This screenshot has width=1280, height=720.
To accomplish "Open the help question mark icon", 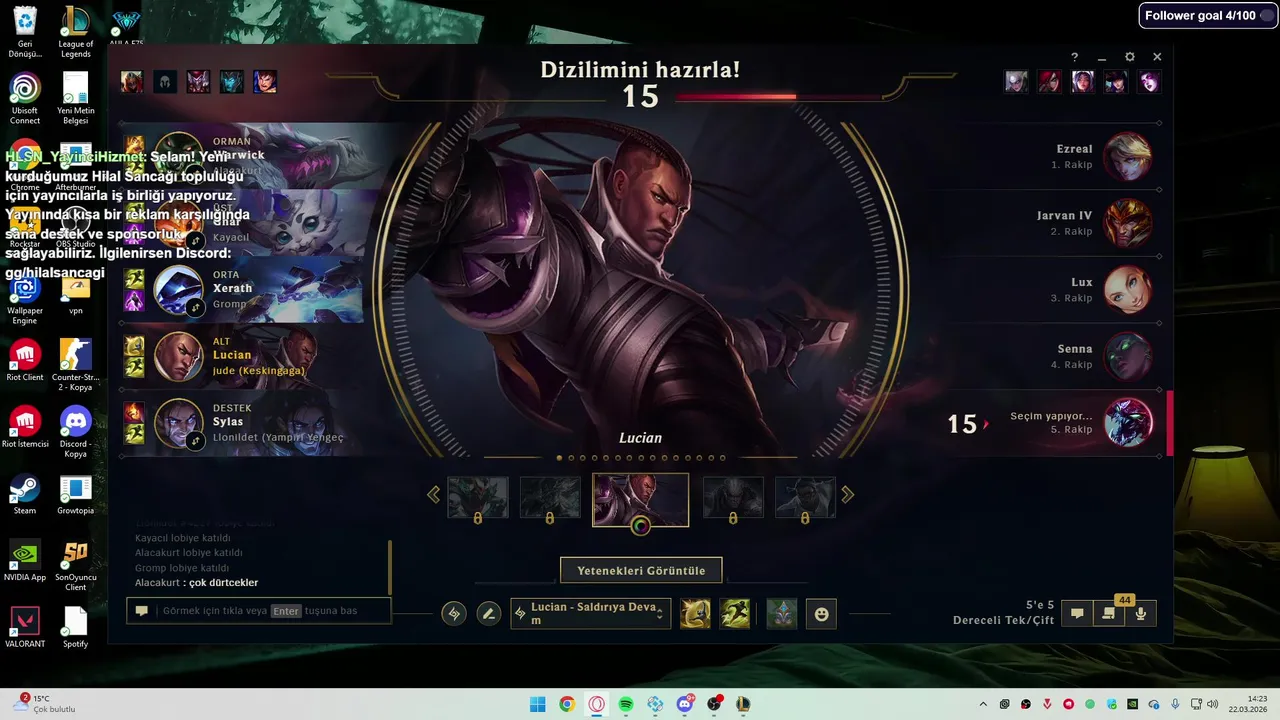I will 1075,57.
